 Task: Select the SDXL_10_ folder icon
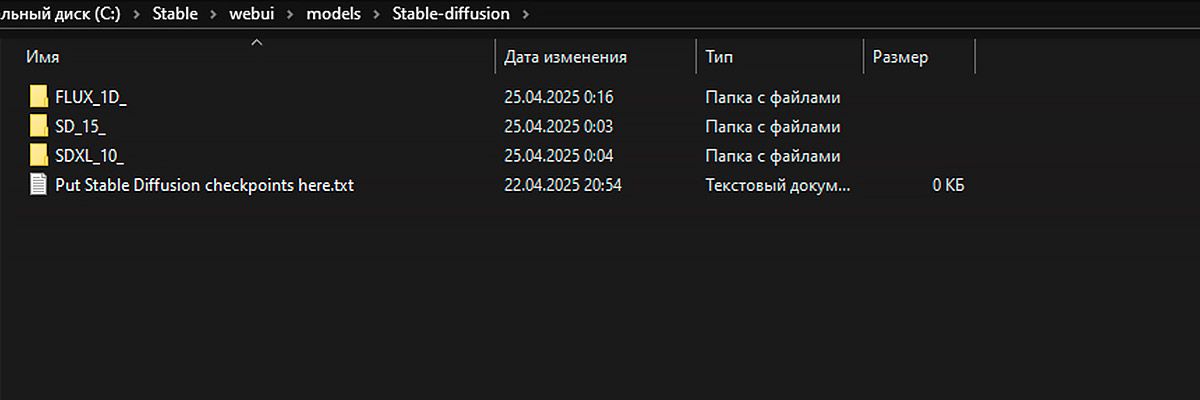pos(39,155)
